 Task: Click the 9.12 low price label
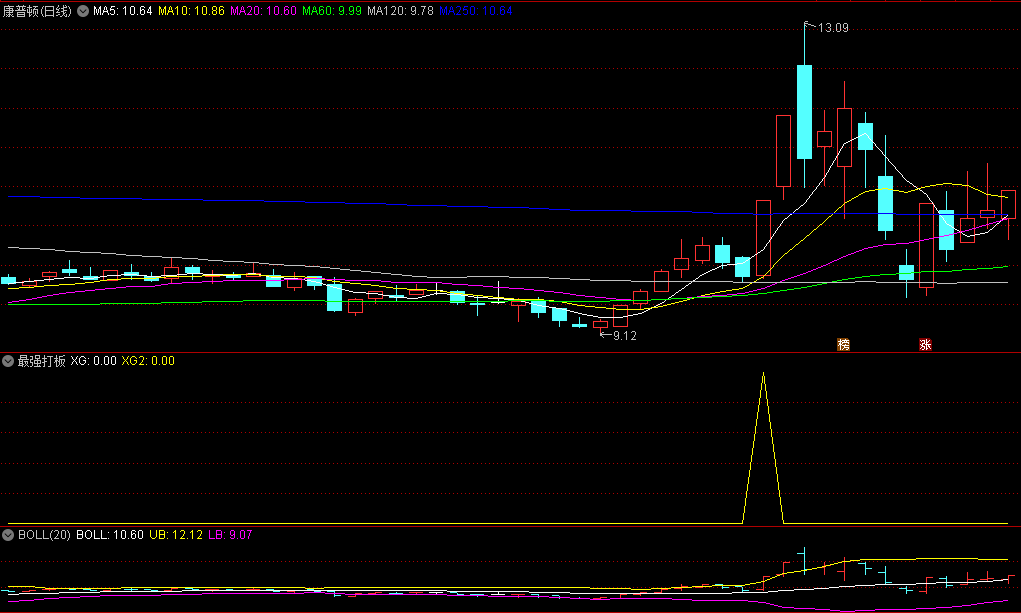(624, 335)
